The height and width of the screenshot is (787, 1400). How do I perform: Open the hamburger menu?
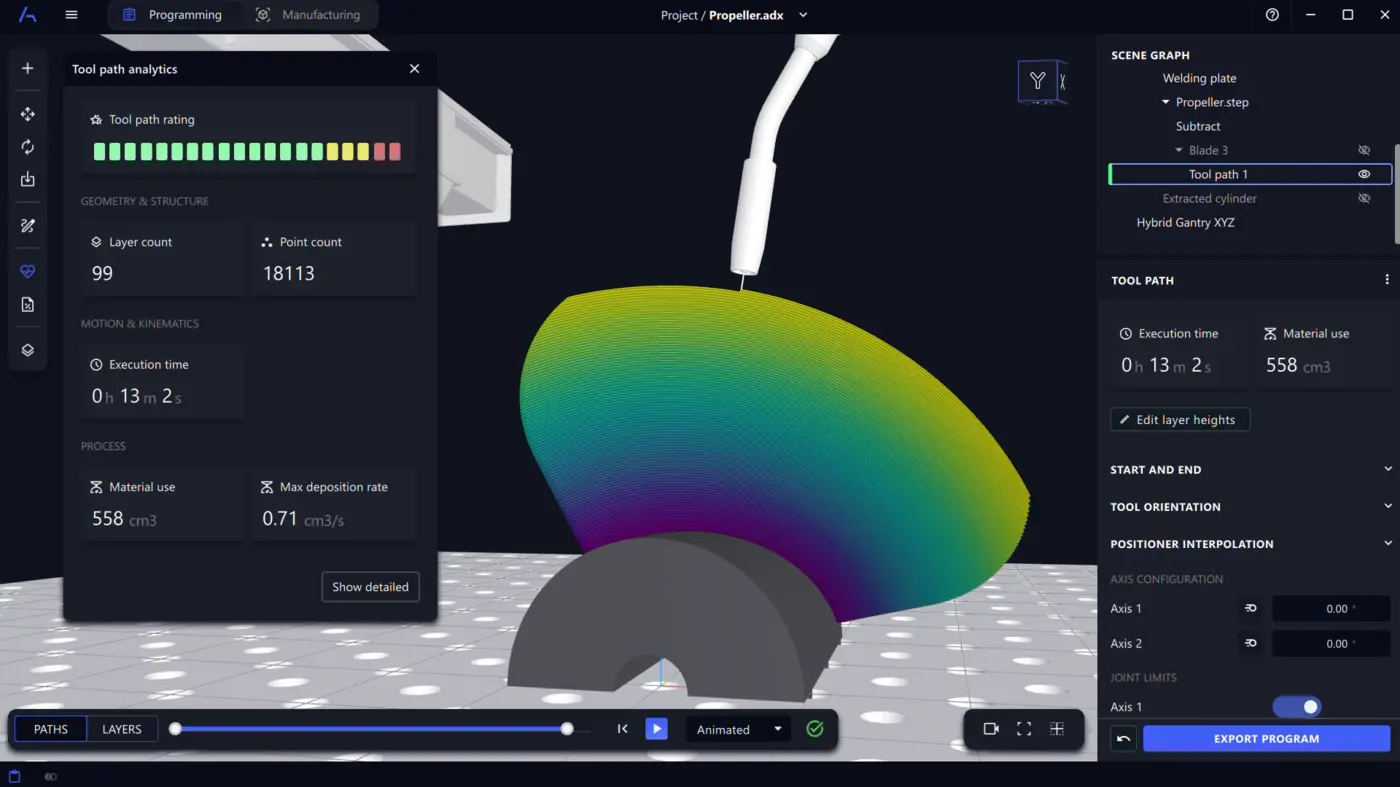71,15
